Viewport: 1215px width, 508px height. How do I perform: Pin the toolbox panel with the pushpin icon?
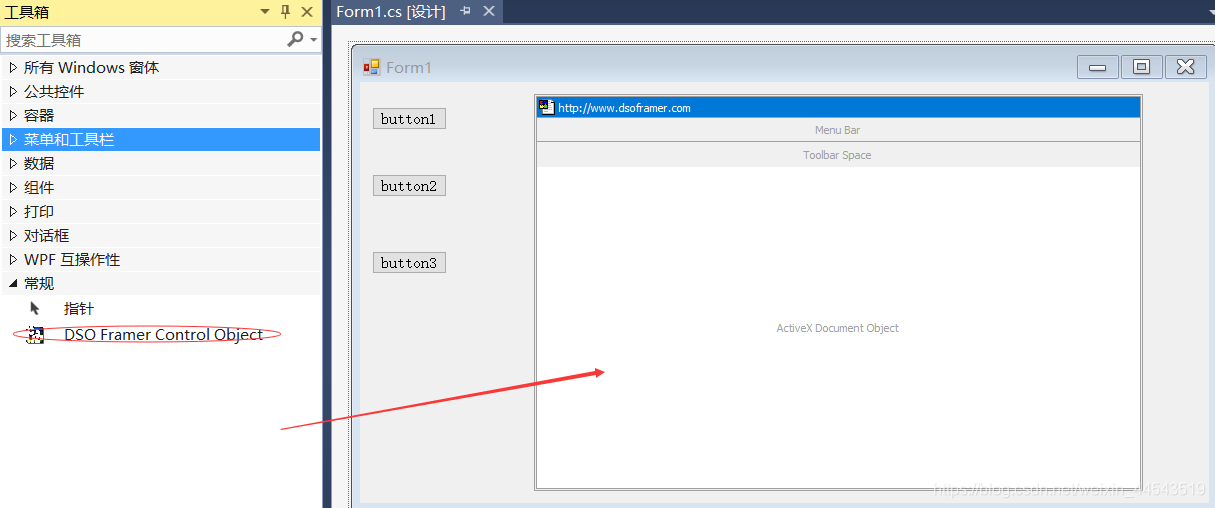285,12
